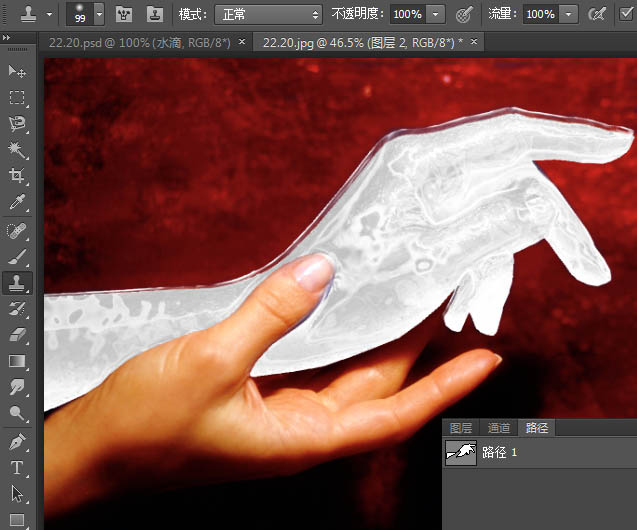Switch to the 路径 panel tab
Viewport: 637px width, 530px height.
537,428
